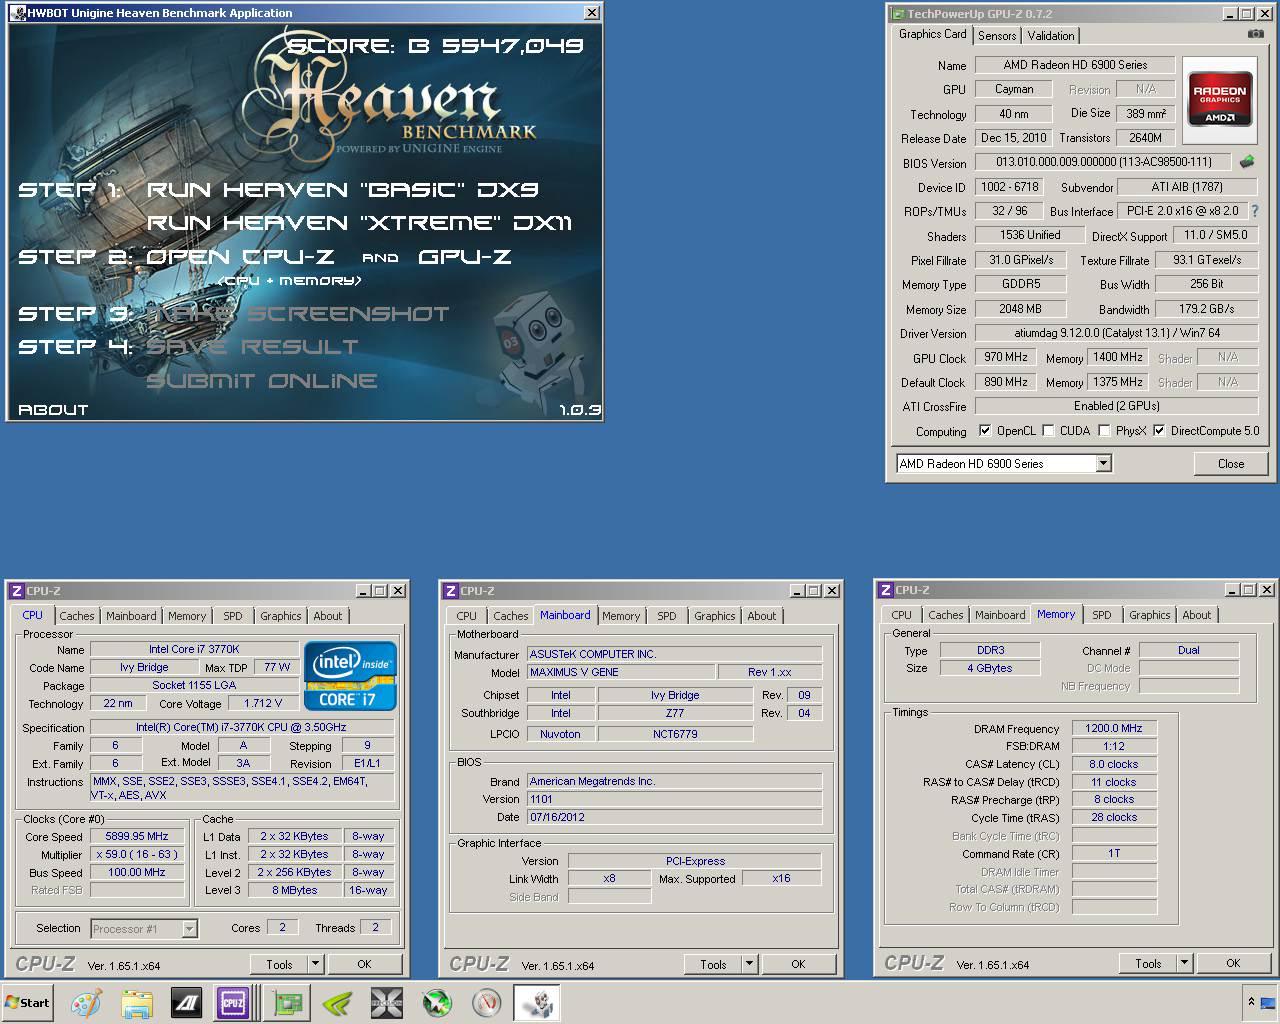Open the SPD tab in the CPU-Z Mainboard window
This screenshot has height=1024, width=1280.
(667, 616)
